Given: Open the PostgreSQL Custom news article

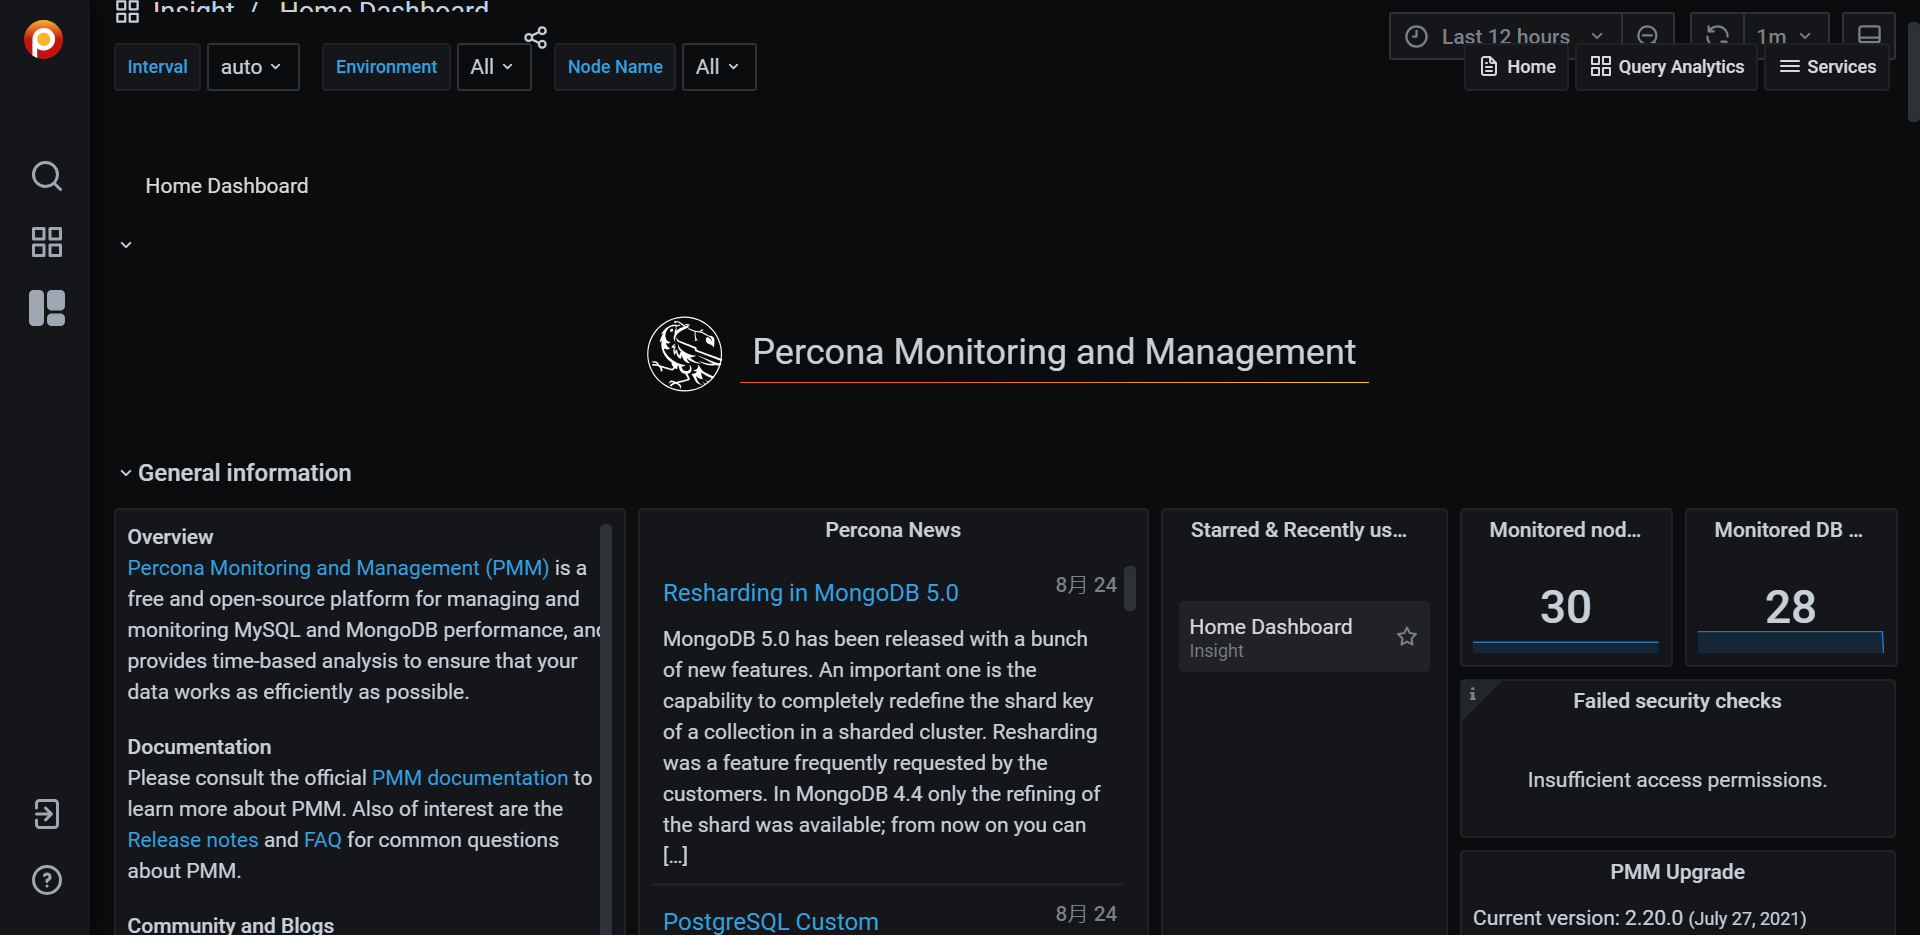Looking at the screenshot, I should (x=771, y=921).
